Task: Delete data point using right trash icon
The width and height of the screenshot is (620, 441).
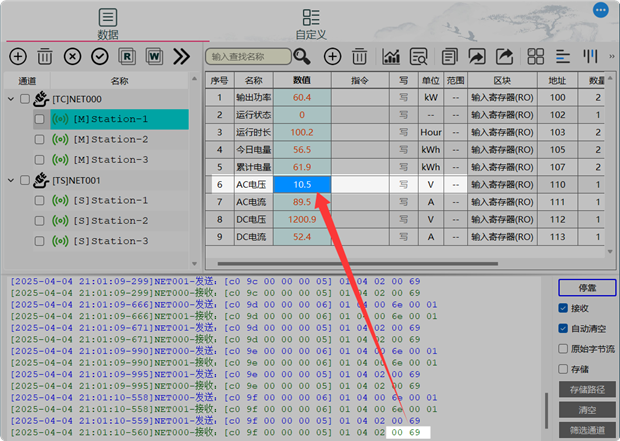Action: click(x=359, y=57)
